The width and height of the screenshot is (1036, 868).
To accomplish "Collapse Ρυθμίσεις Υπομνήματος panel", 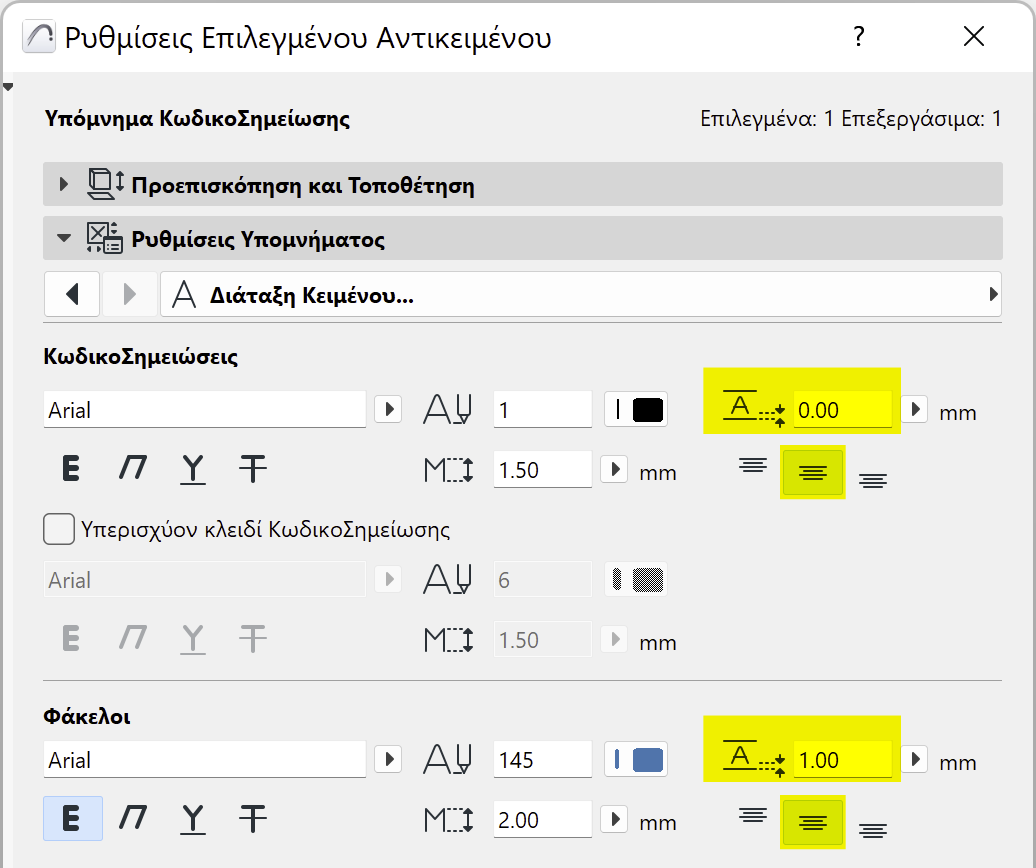I will coord(65,239).
